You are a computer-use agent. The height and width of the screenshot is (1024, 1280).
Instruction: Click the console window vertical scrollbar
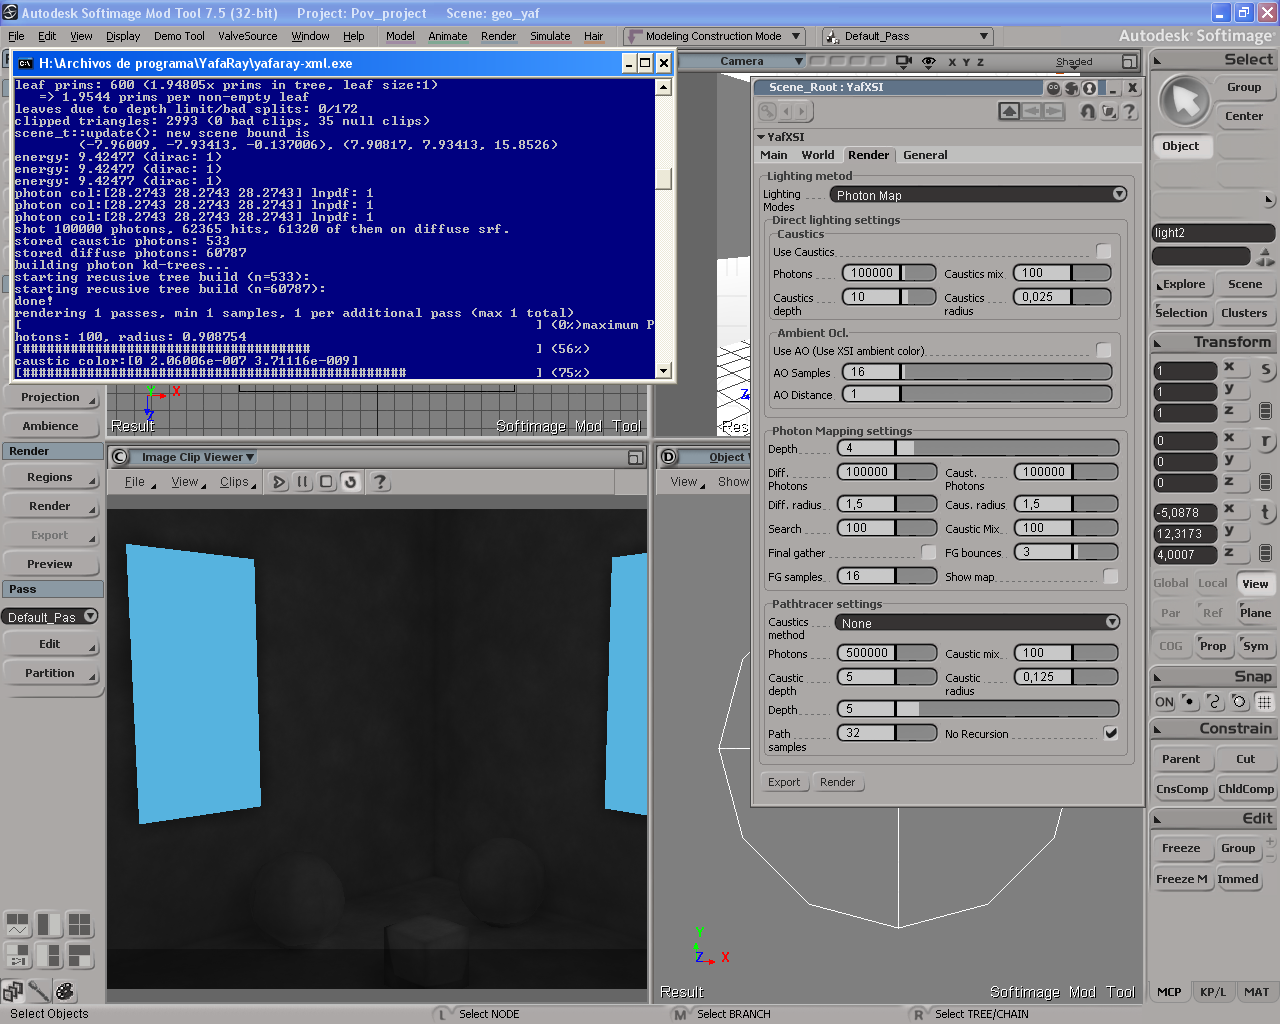663,228
